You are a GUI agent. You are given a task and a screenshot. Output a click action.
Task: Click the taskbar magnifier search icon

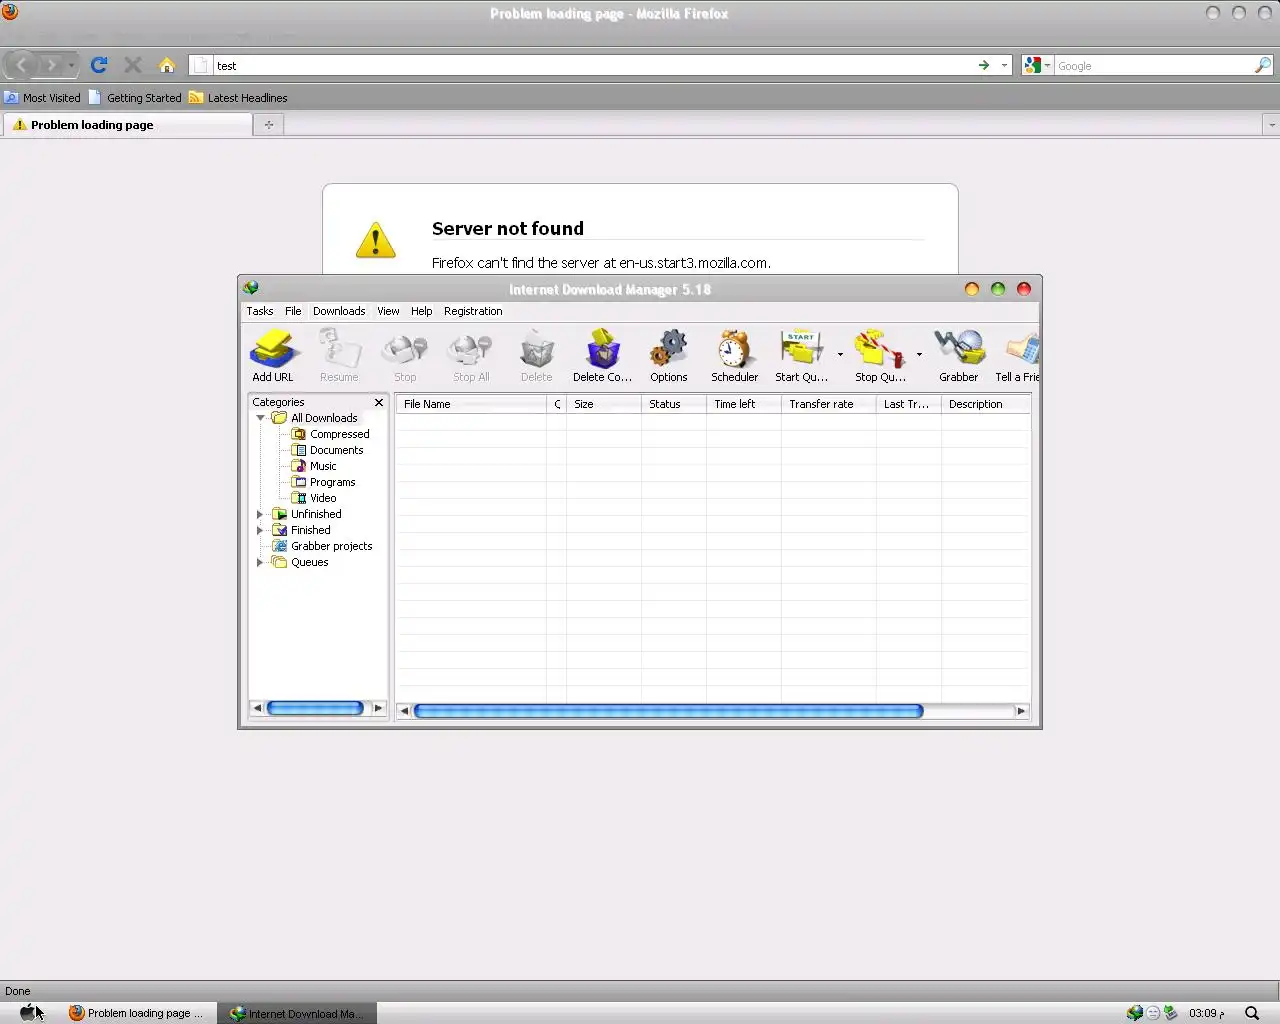click(1252, 1013)
